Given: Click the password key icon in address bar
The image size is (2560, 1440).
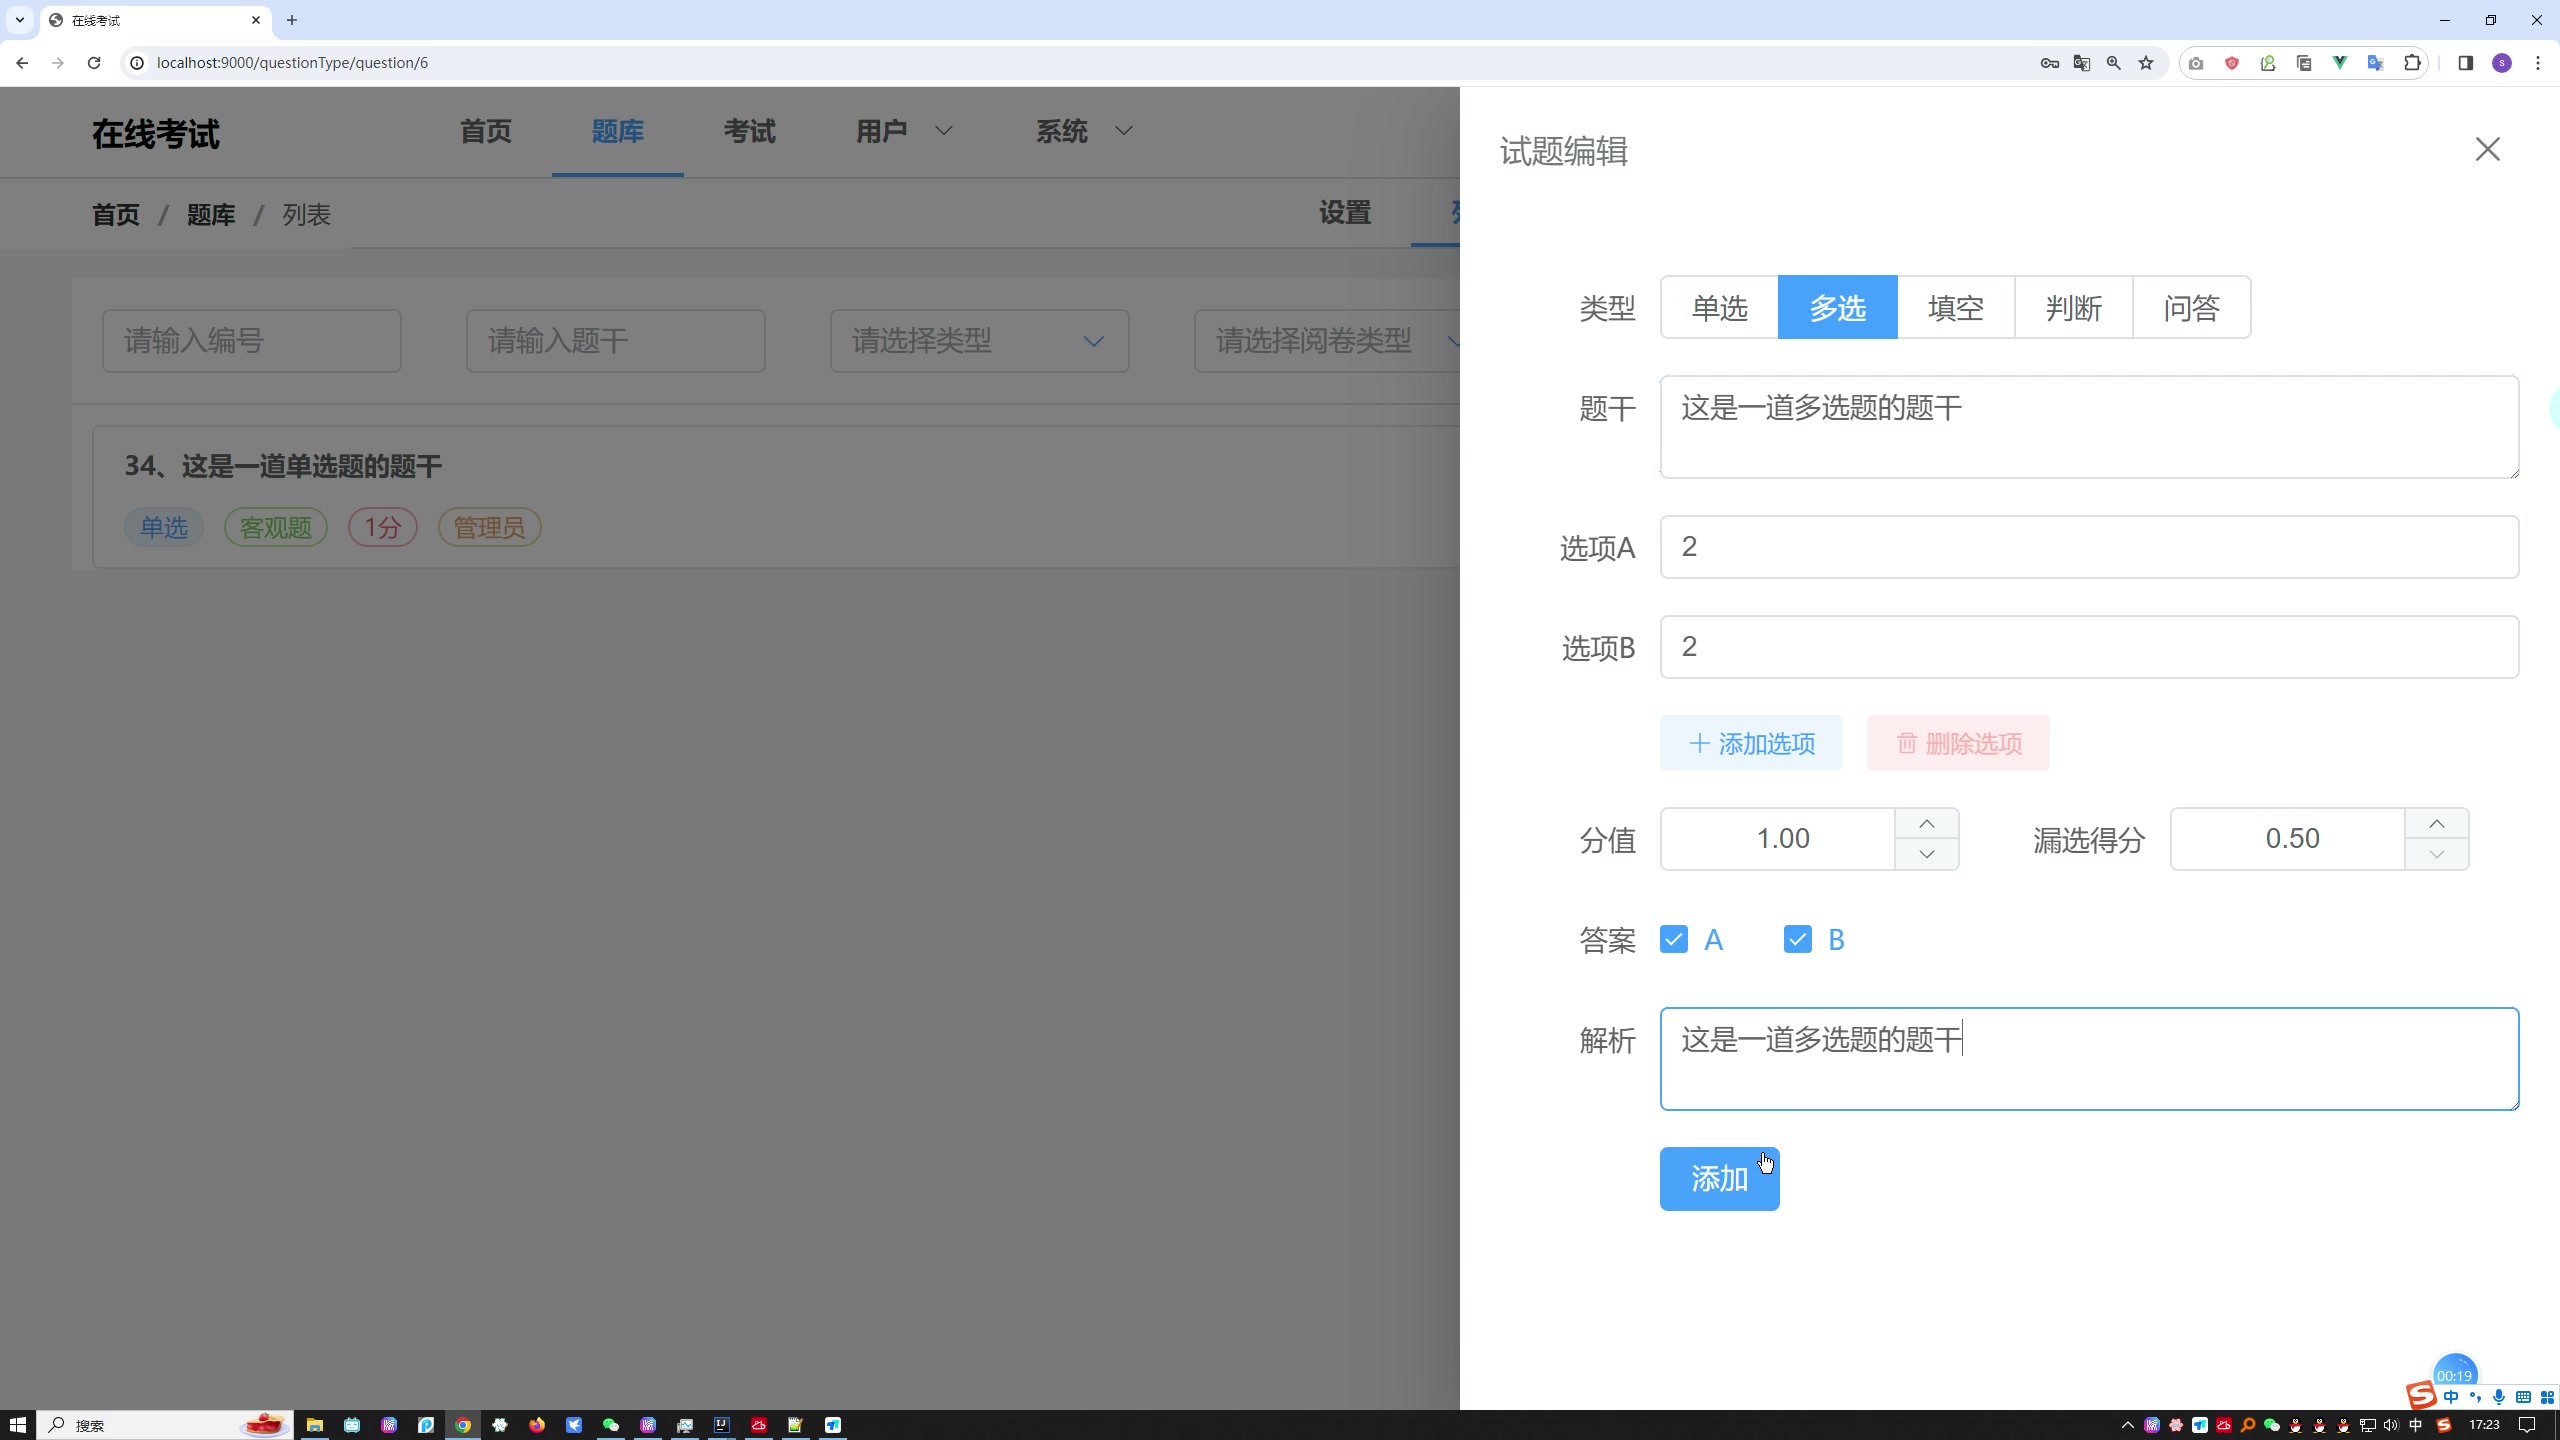Looking at the screenshot, I should 2050,63.
